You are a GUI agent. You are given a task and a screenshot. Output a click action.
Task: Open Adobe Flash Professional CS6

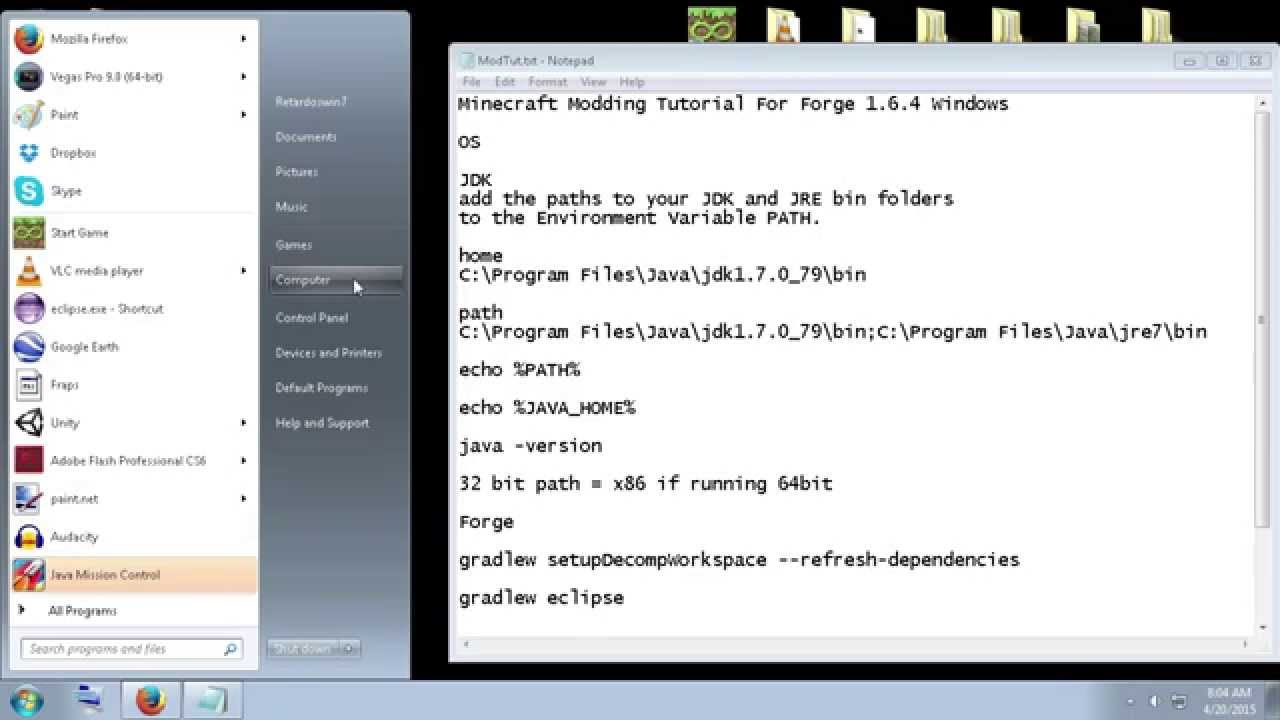click(134, 461)
